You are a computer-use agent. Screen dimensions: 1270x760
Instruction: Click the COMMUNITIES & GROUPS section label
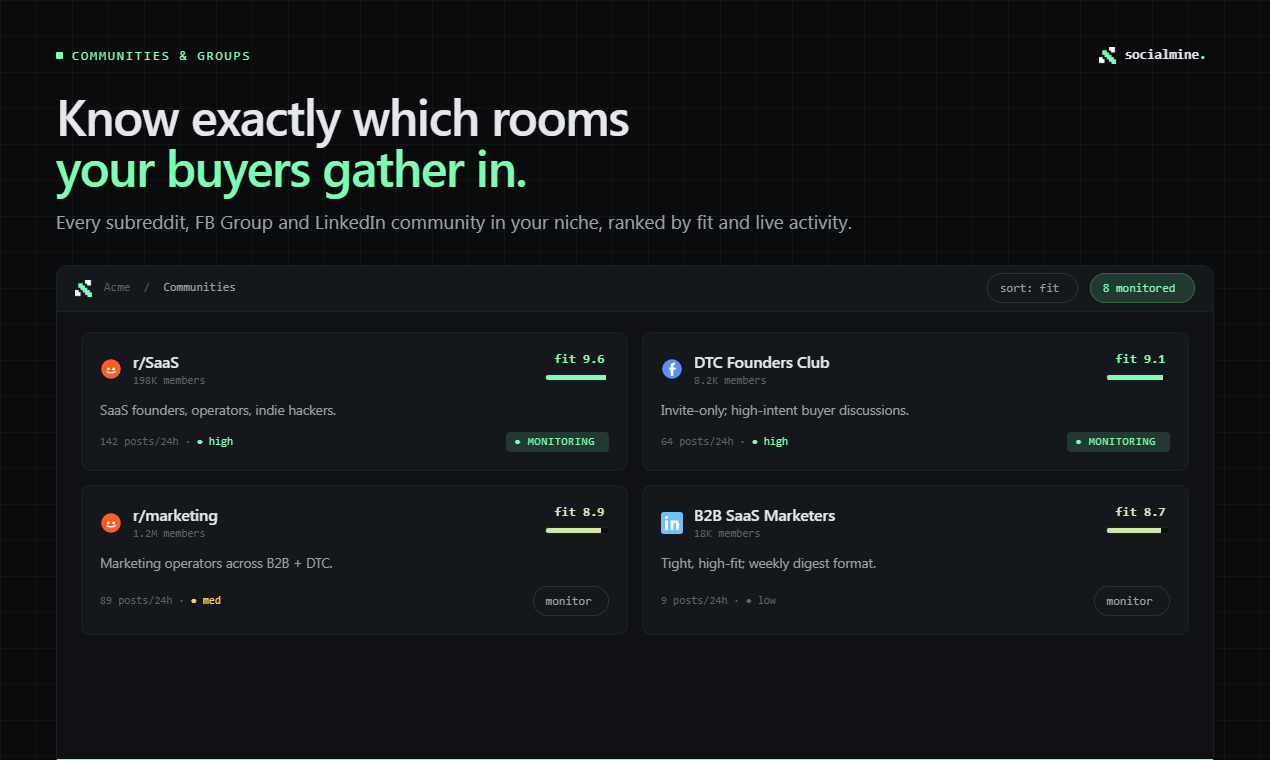(161, 56)
